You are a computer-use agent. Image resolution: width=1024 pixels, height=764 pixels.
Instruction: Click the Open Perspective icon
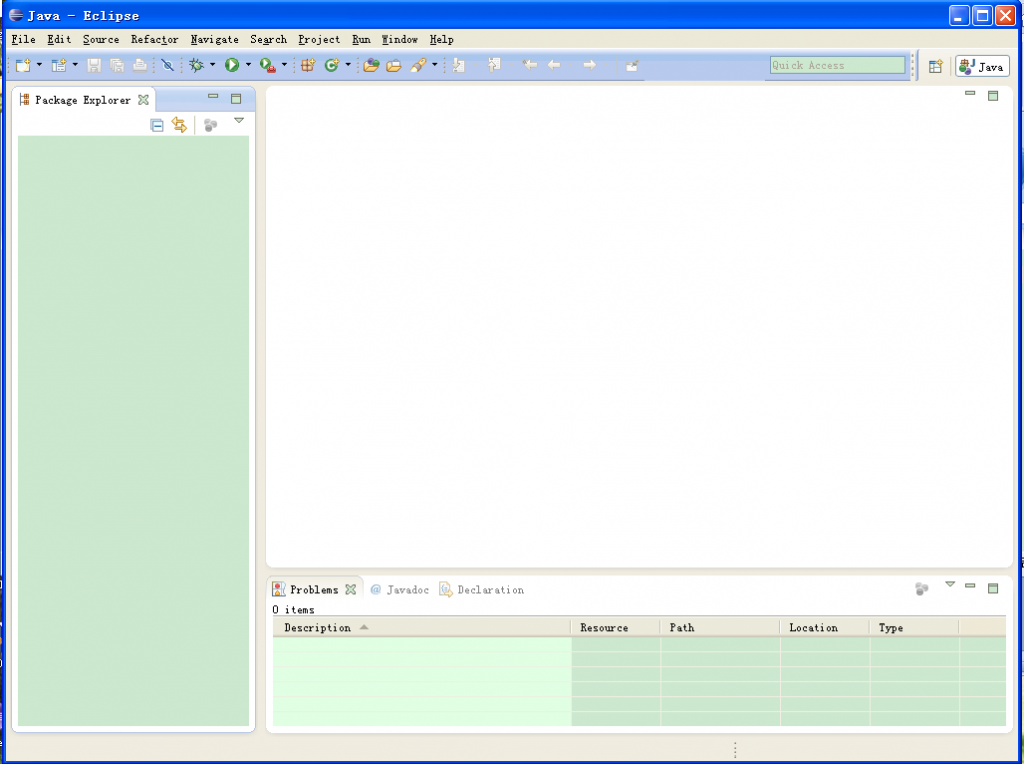point(936,66)
